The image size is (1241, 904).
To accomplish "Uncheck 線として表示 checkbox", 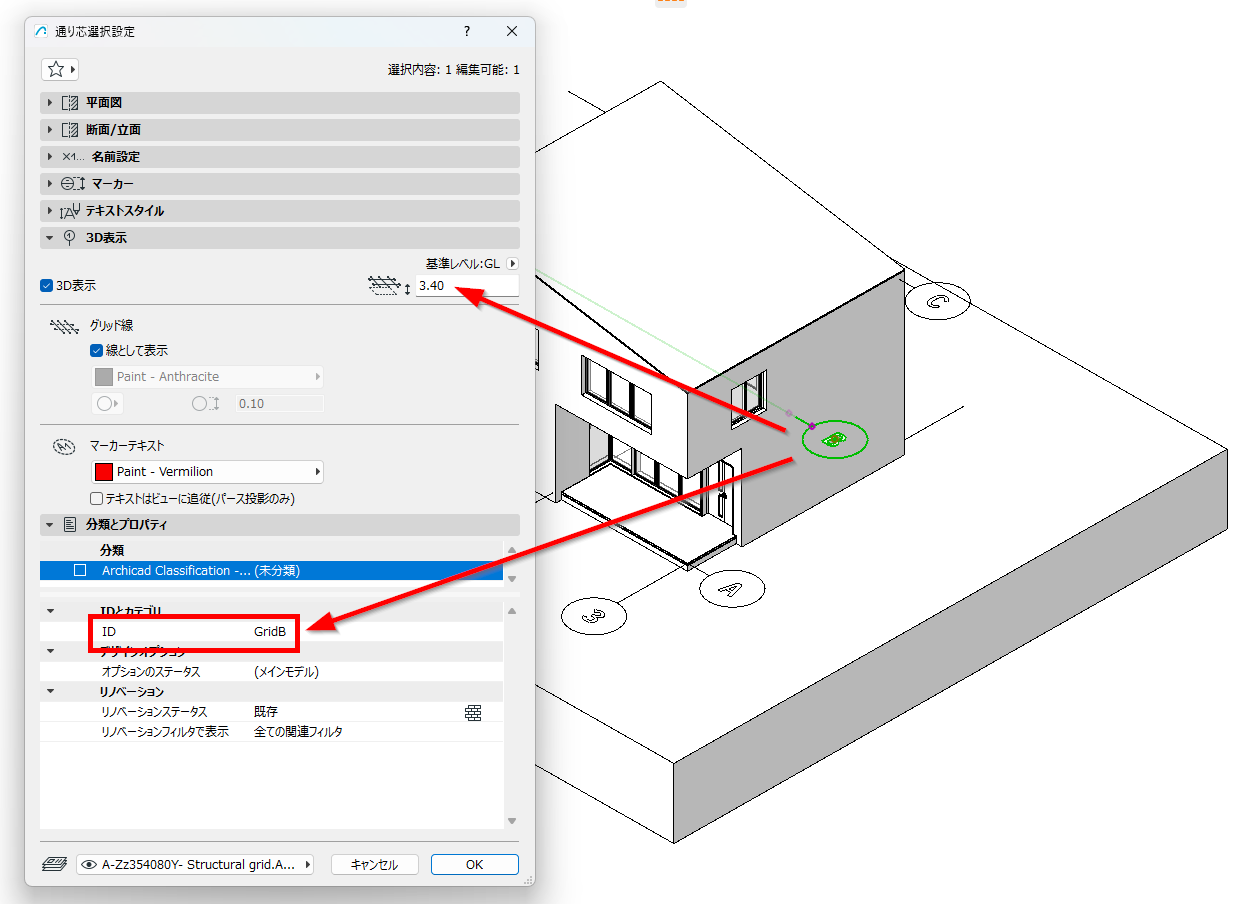I will pyautogui.click(x=96, y=351).
